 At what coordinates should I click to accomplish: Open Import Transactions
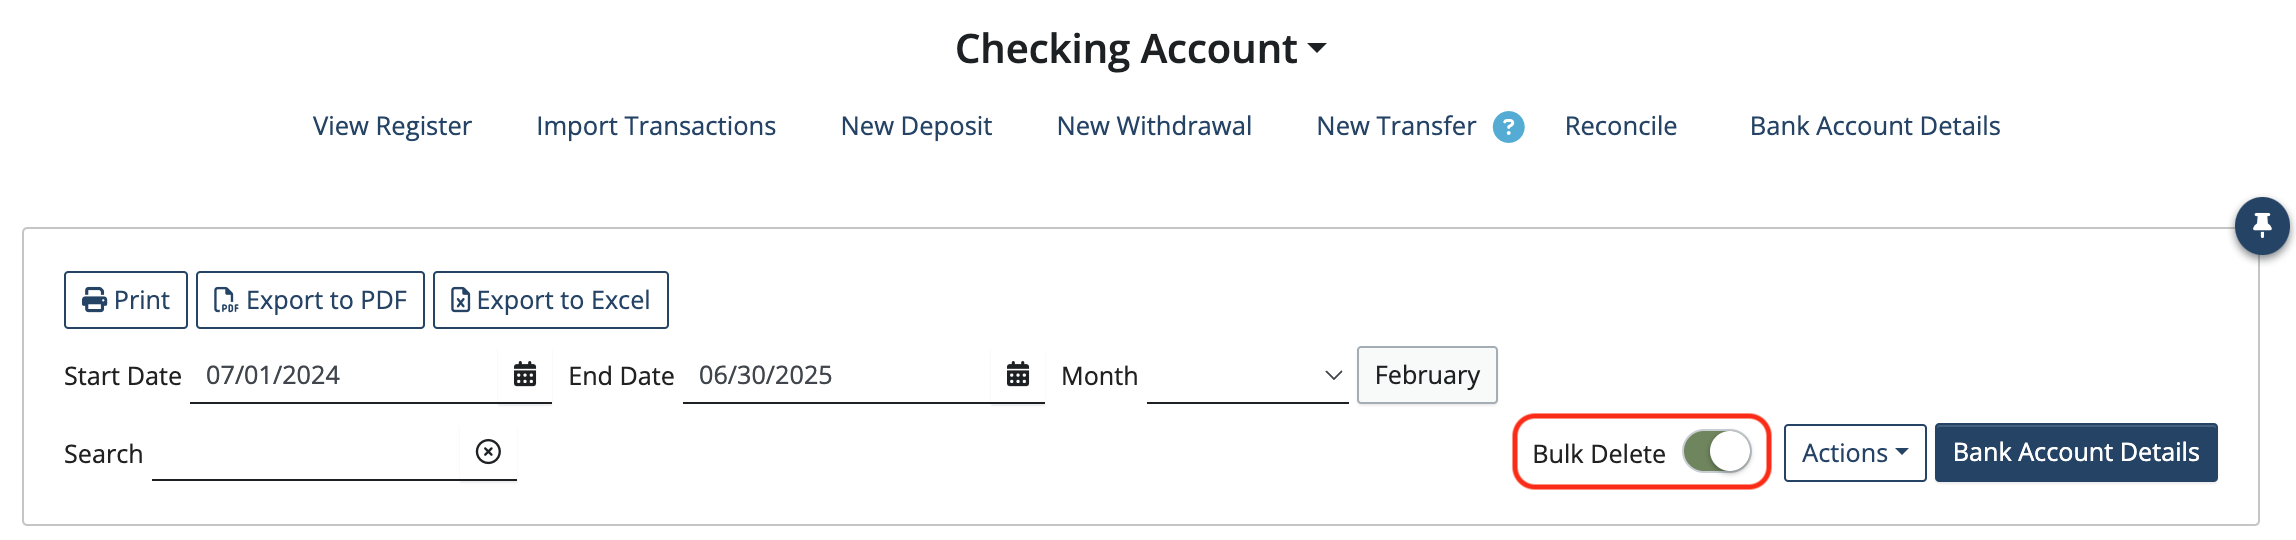coord(656,126)
